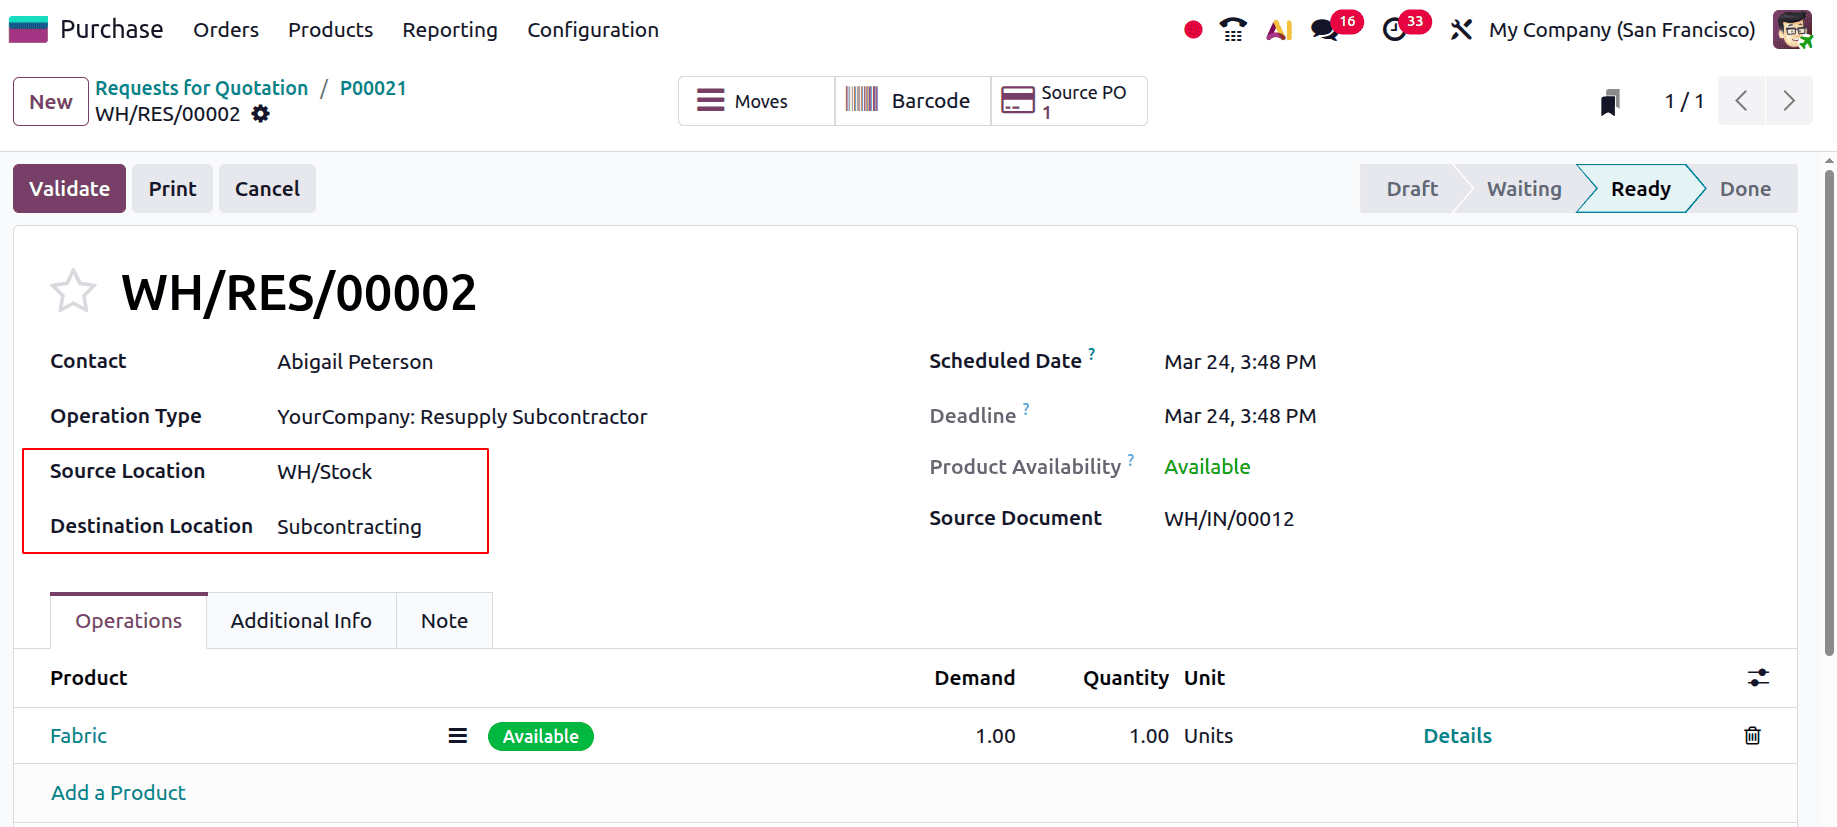Go to previous record arrow
Image resolution: width=1837 pixels, height=827 pixels.
click(x=1741, y=101)
